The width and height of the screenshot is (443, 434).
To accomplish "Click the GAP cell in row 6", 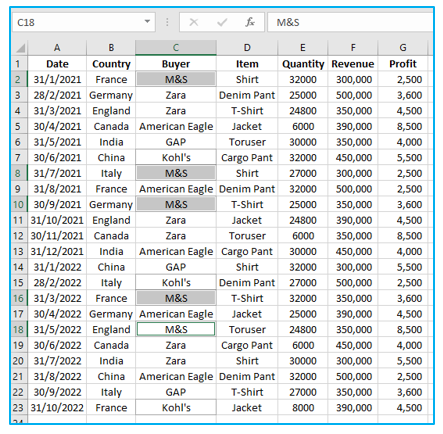I will pos(176,142).
